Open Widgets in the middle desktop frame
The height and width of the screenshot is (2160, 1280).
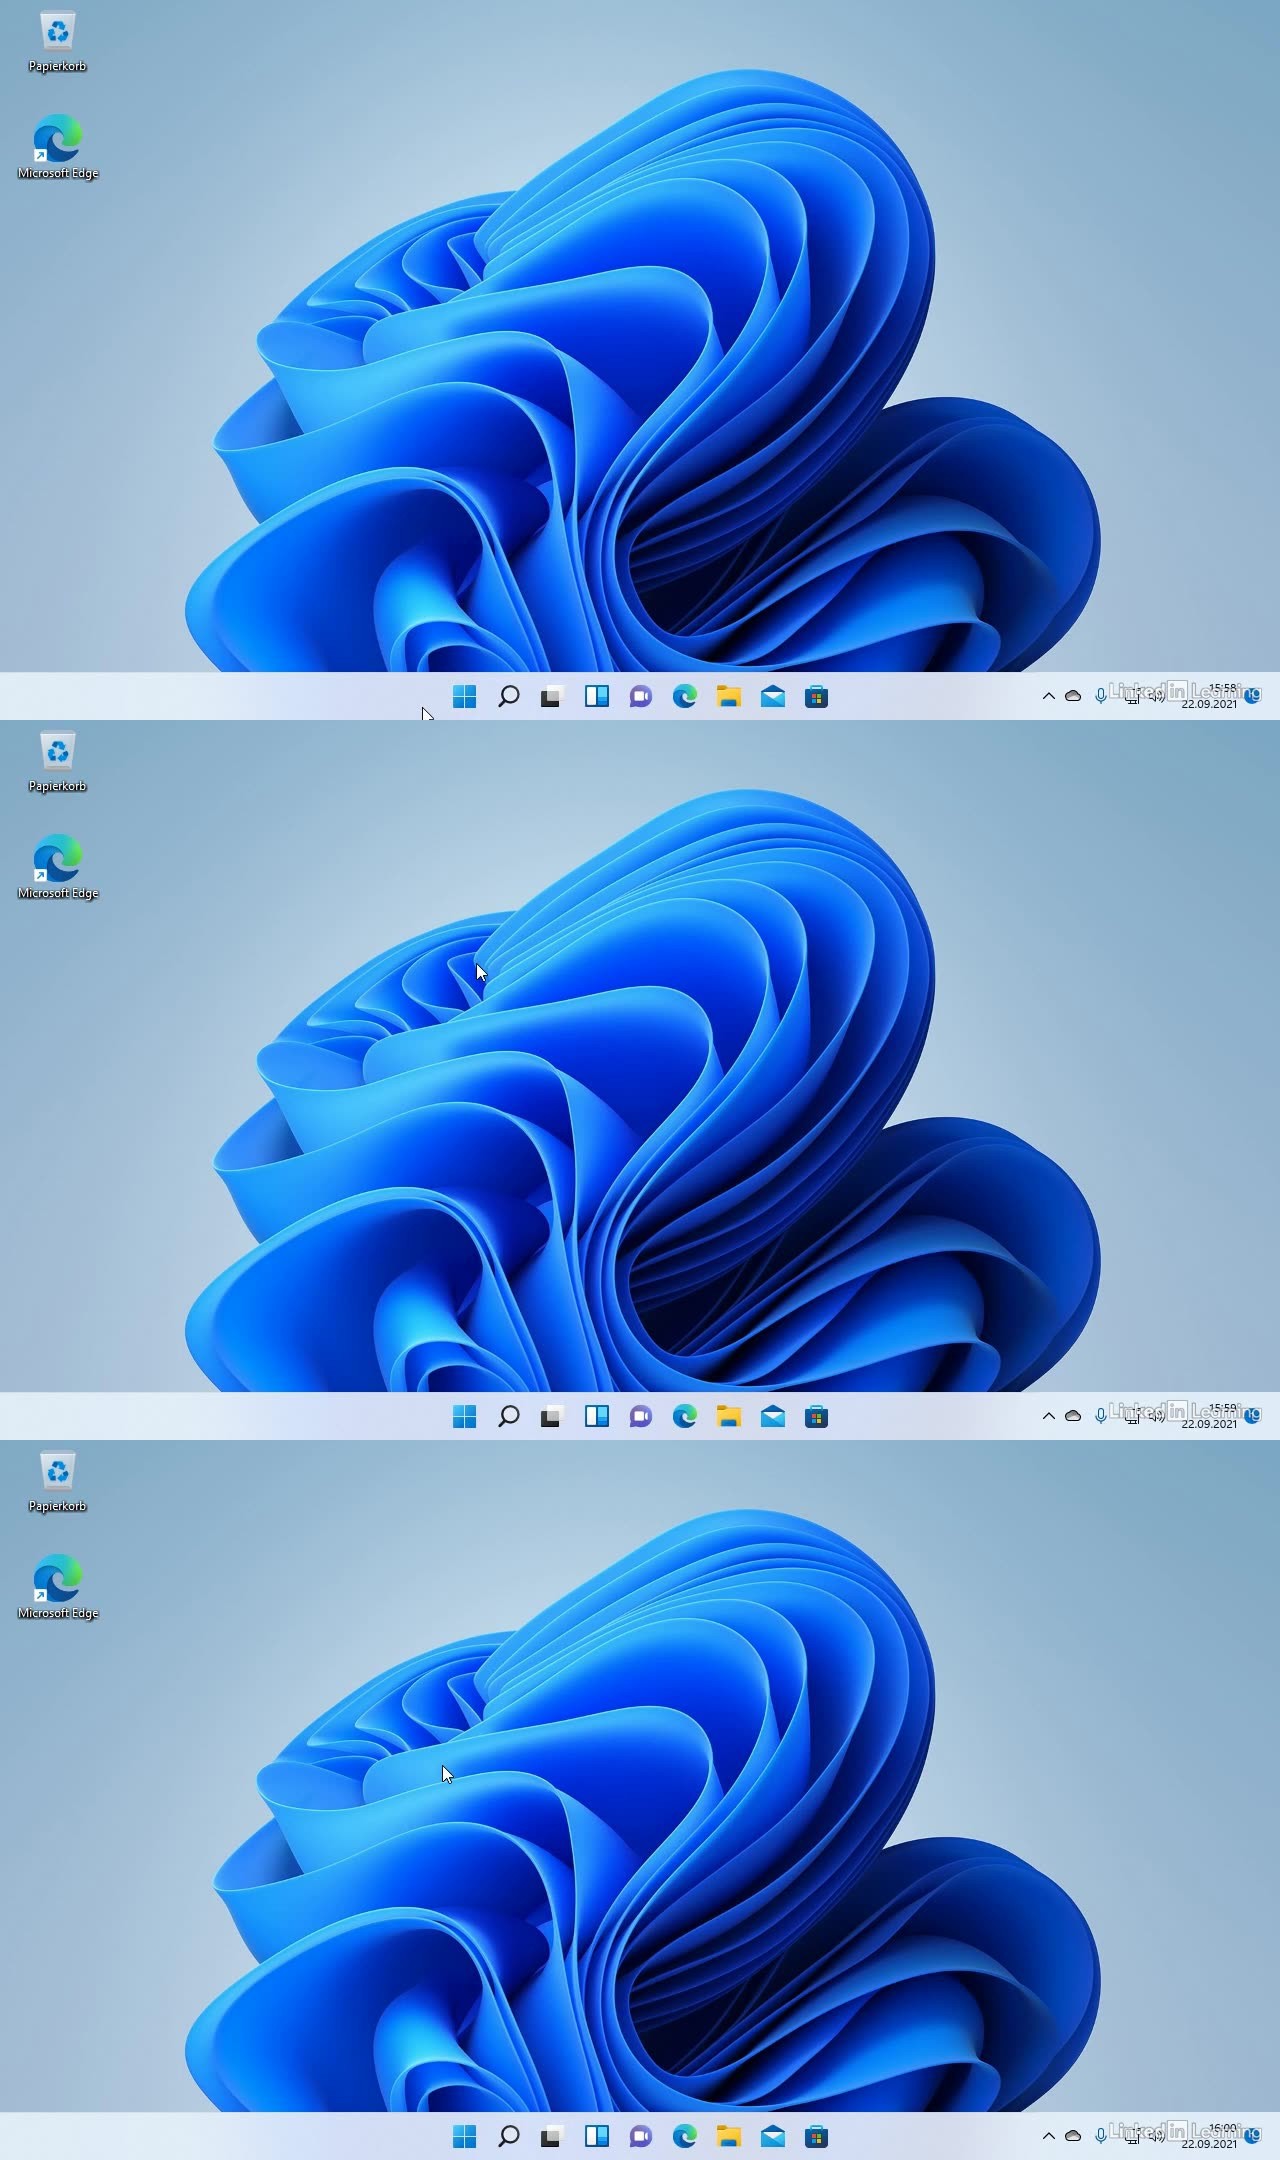596,1417
